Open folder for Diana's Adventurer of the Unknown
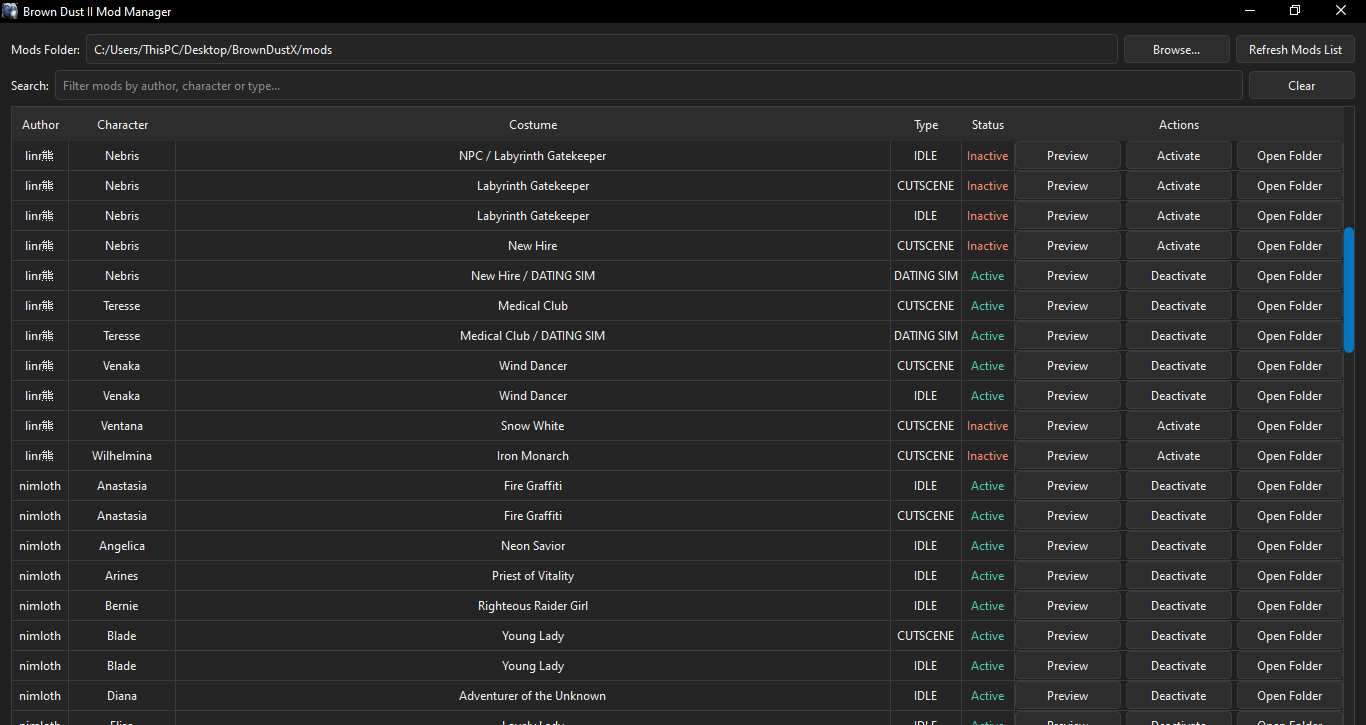The image size is (1366, 725). click(1289, 695)
